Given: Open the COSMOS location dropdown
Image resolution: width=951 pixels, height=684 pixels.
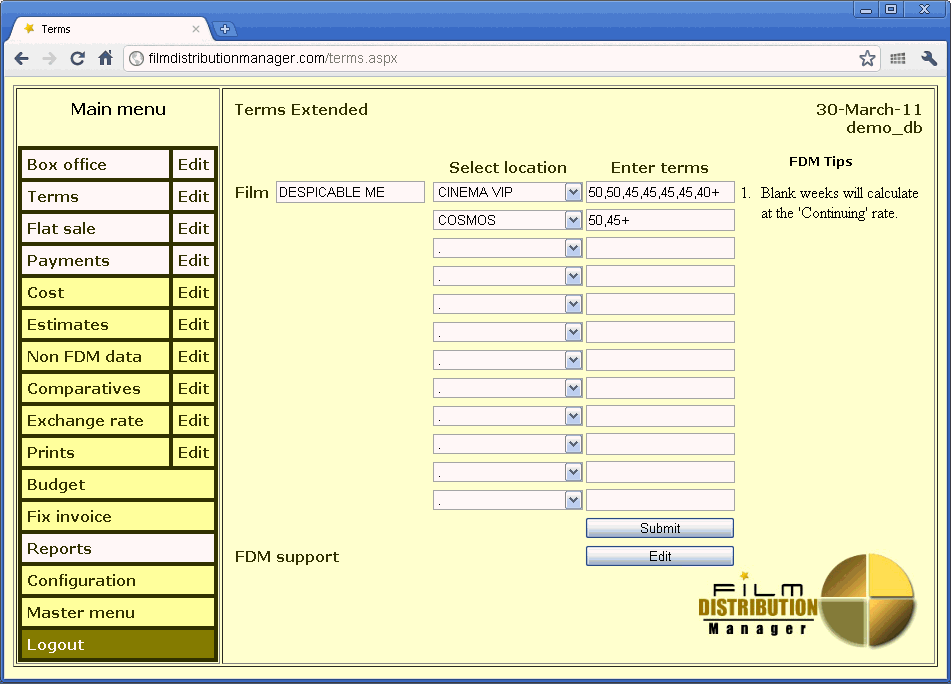Looking at the screenshot, I should (x=573, y=220).
